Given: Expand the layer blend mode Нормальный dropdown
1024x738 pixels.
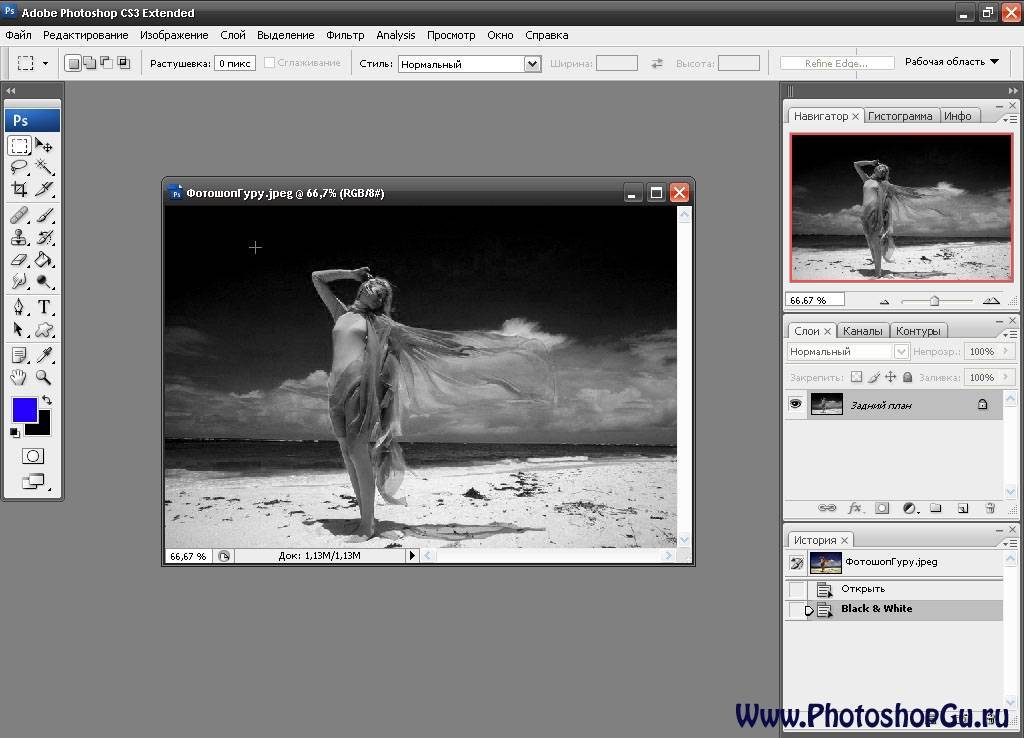Looking at the screenshot, I should pyautogui.click(x=847, y=352).
